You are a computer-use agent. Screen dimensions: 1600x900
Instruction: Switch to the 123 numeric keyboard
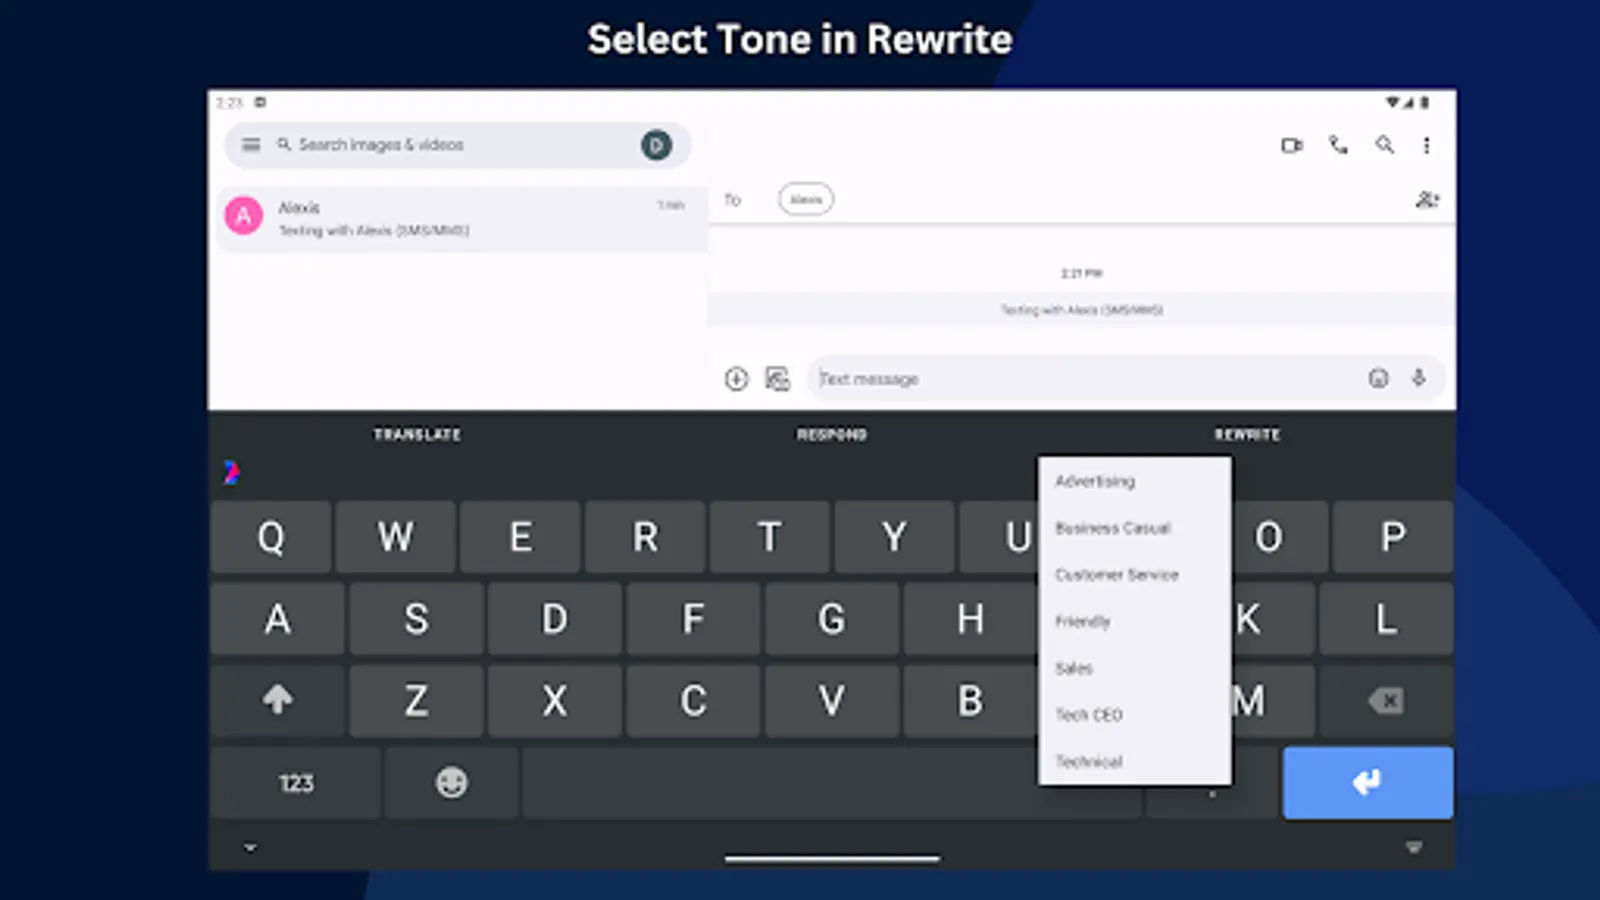pyautogui.click(x=296, y=783)
